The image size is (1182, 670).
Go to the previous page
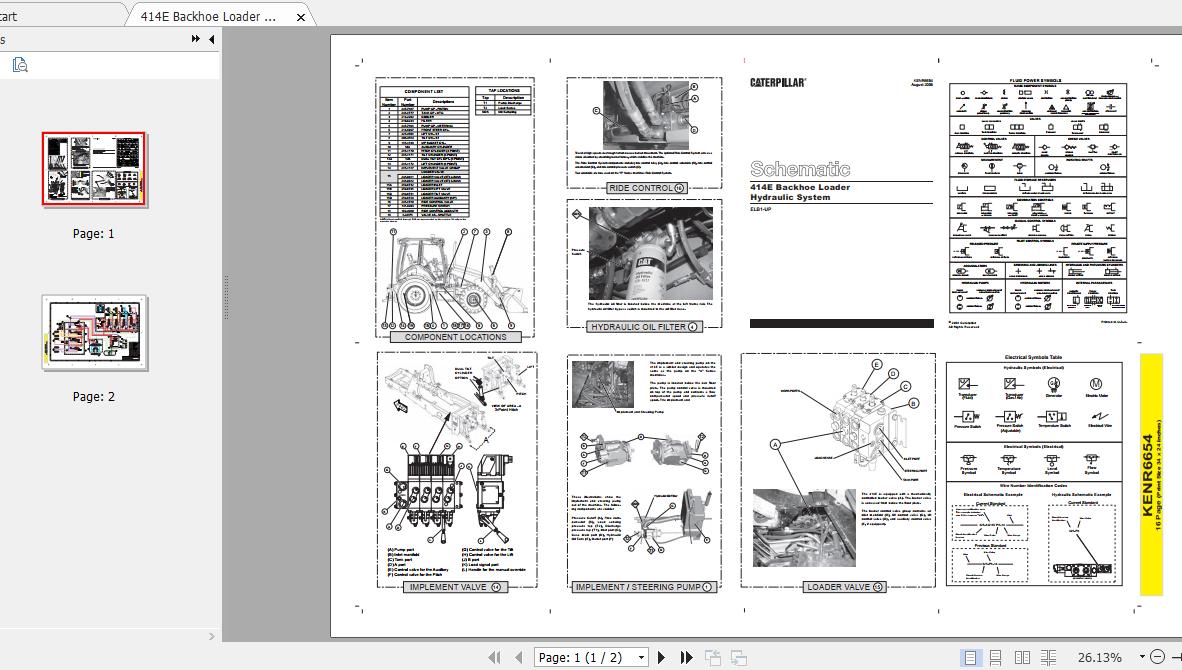click(x=520, y=657)
